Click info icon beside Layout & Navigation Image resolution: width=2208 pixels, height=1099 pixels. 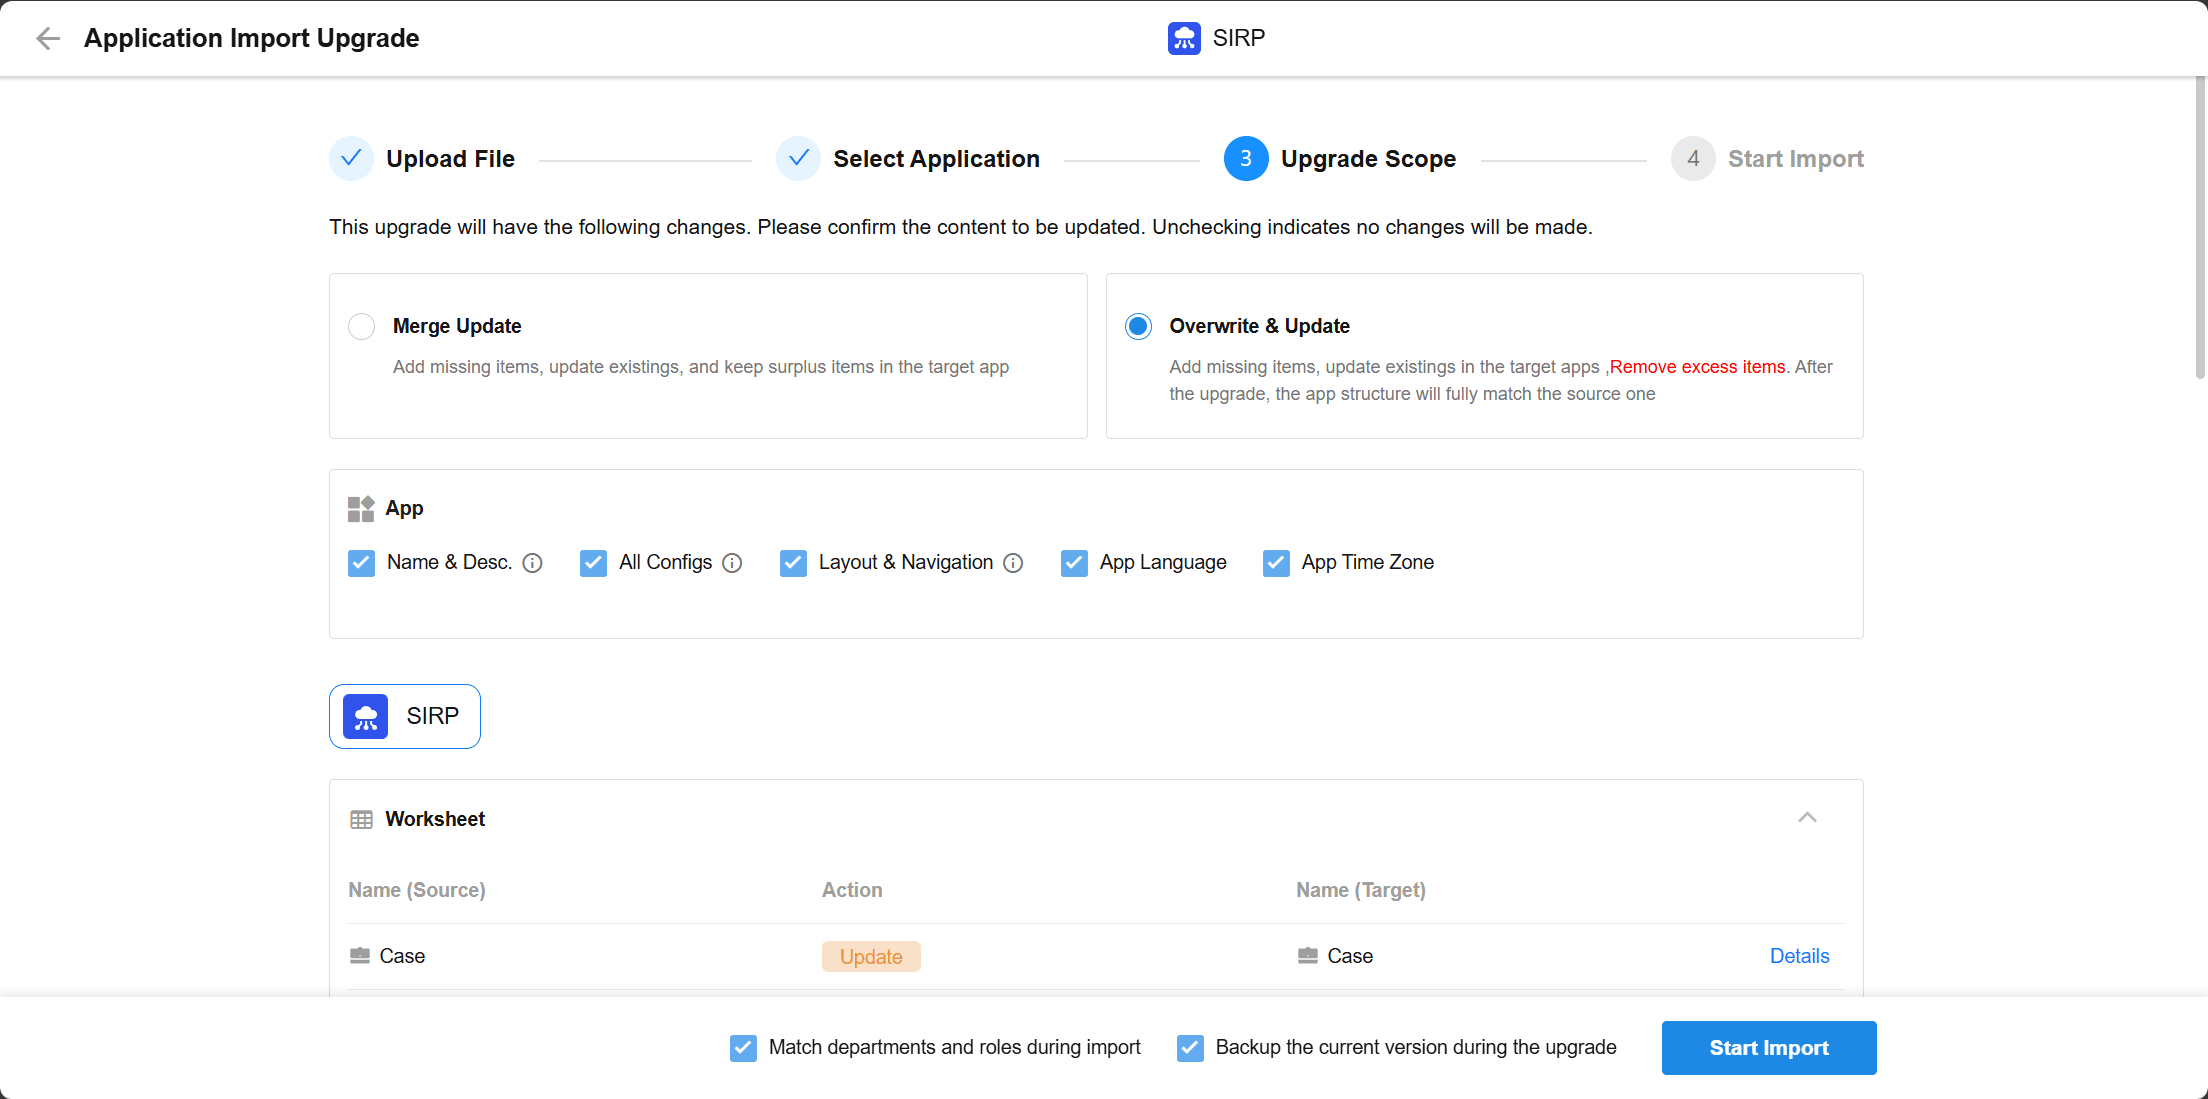coord(1014,563)
